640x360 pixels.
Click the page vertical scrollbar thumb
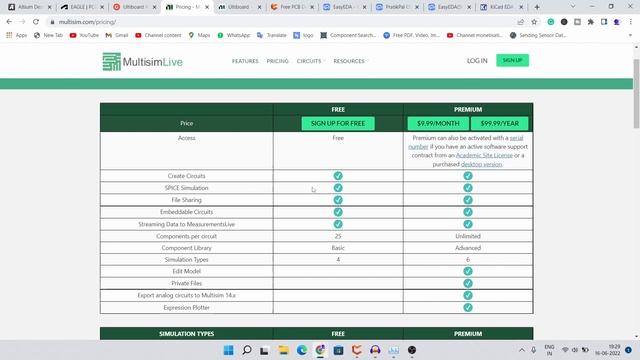click(636, 94)
